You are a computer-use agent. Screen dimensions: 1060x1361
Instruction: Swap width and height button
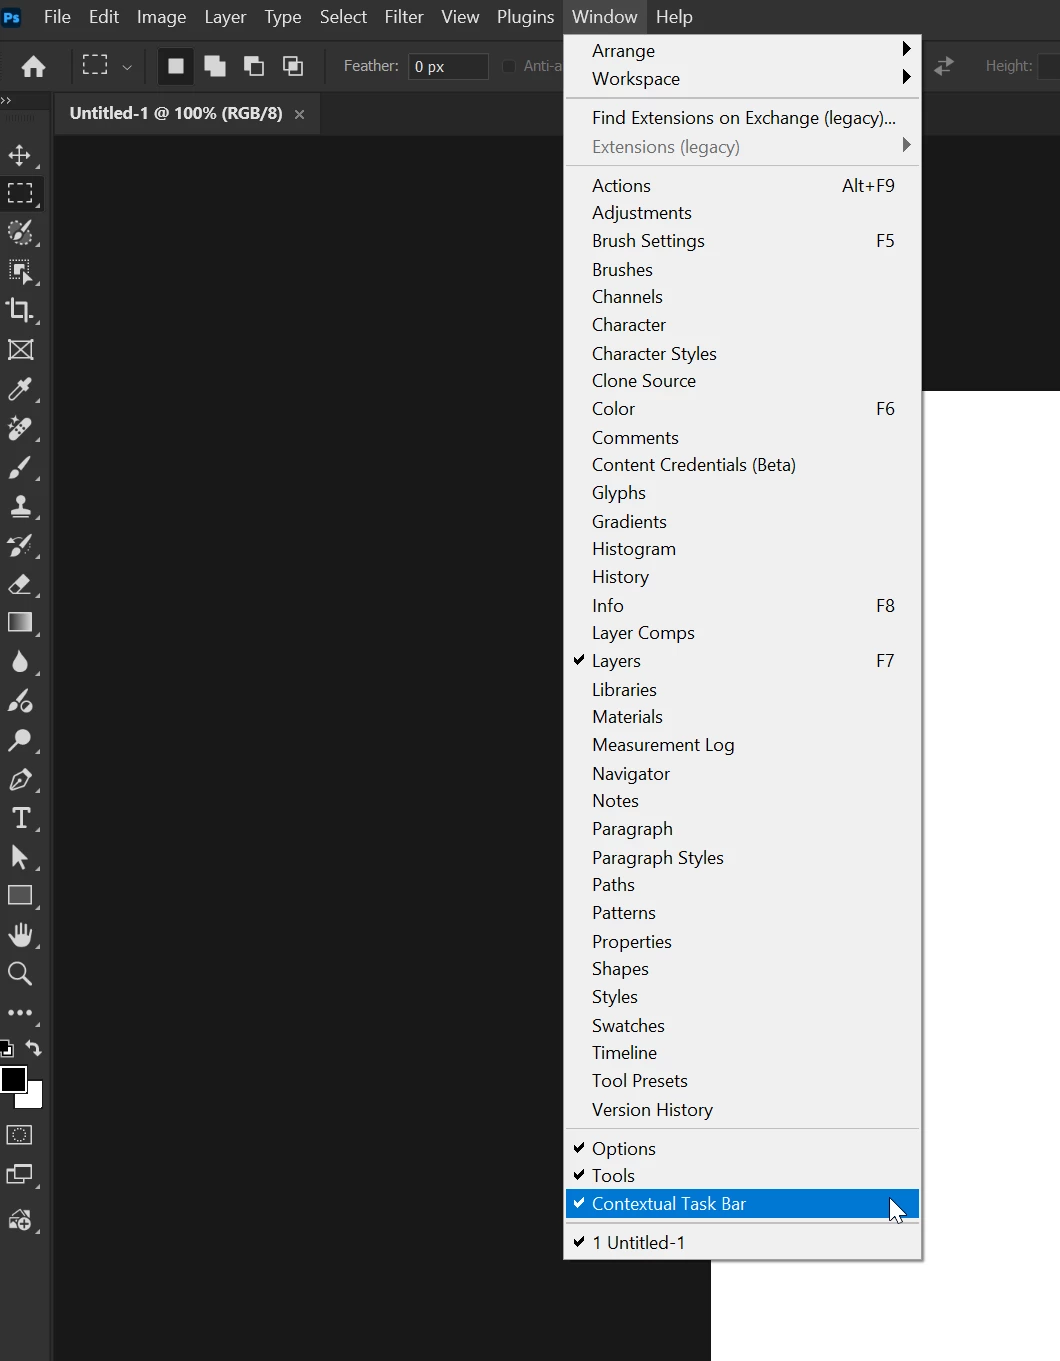(x=943, y=66)
